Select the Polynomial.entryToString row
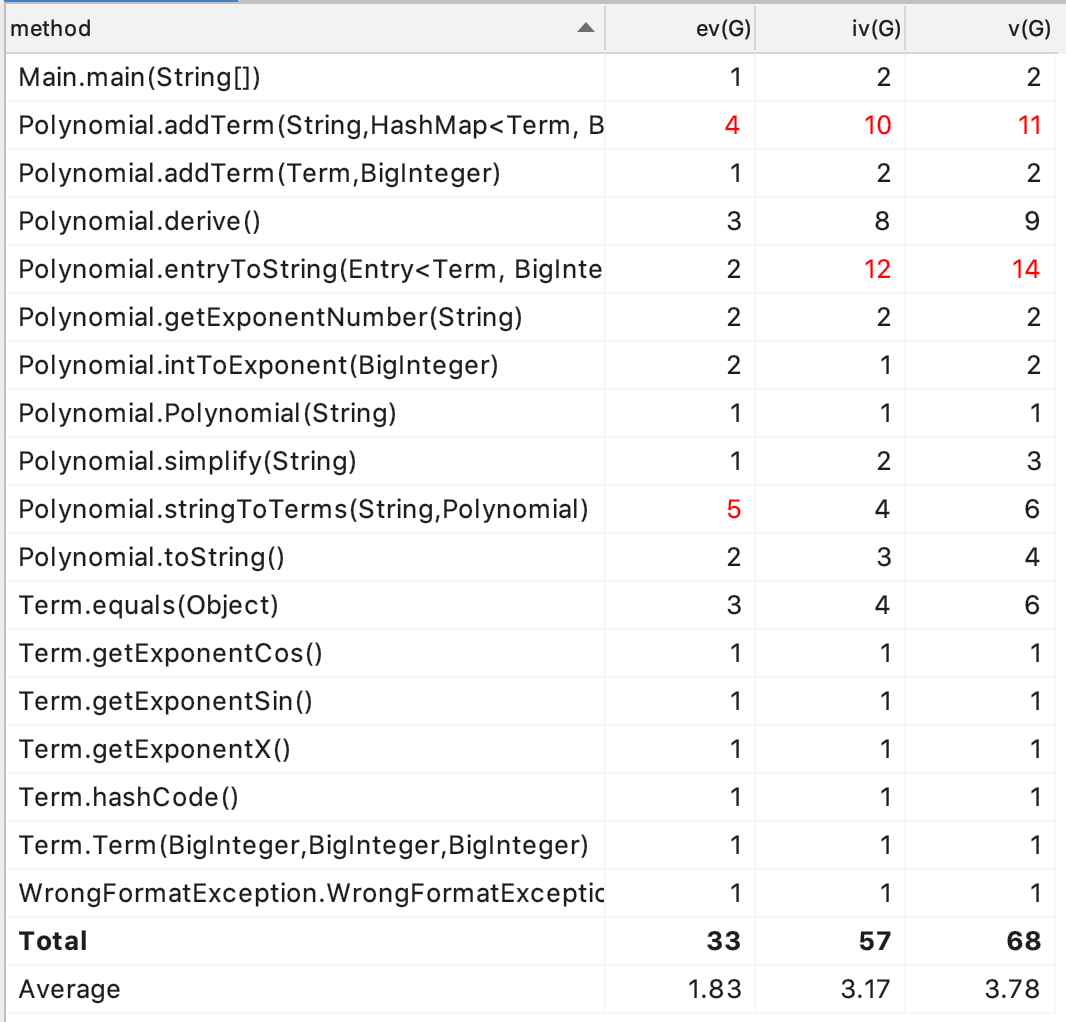Screen dimensions: 1066x1022 (530, 269)
